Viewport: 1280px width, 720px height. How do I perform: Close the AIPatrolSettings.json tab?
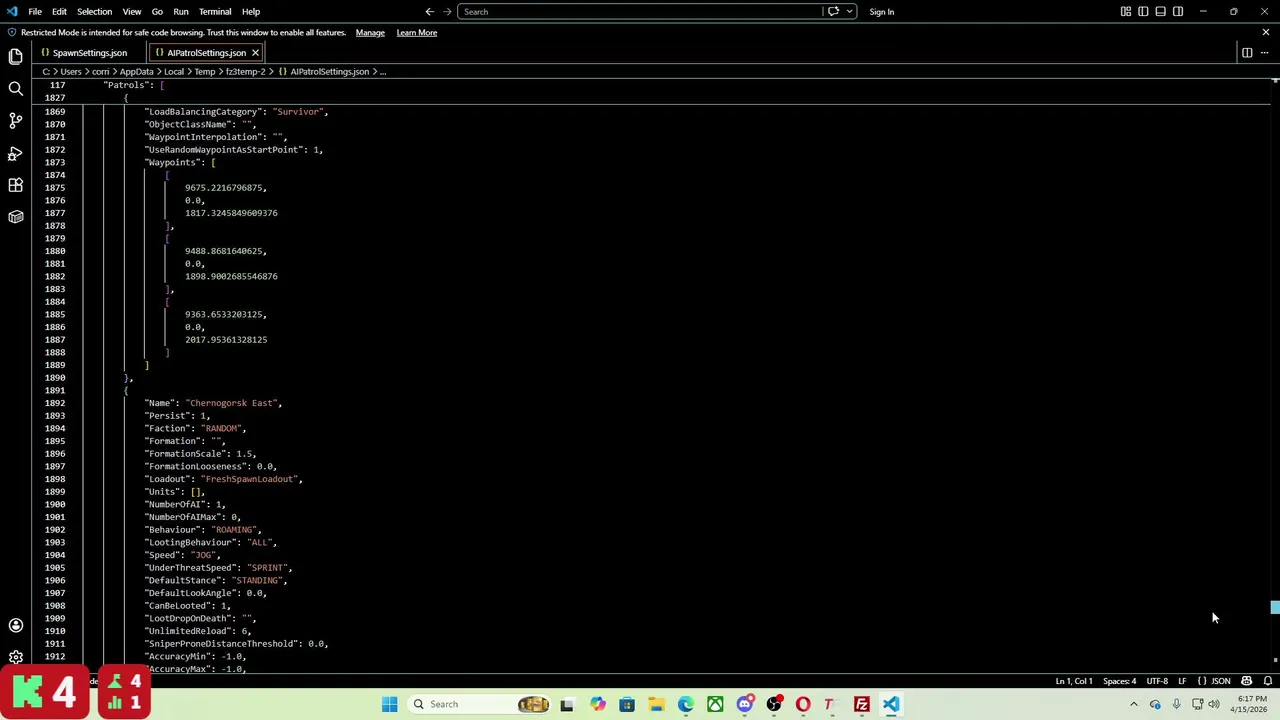(x=255, y=52)
